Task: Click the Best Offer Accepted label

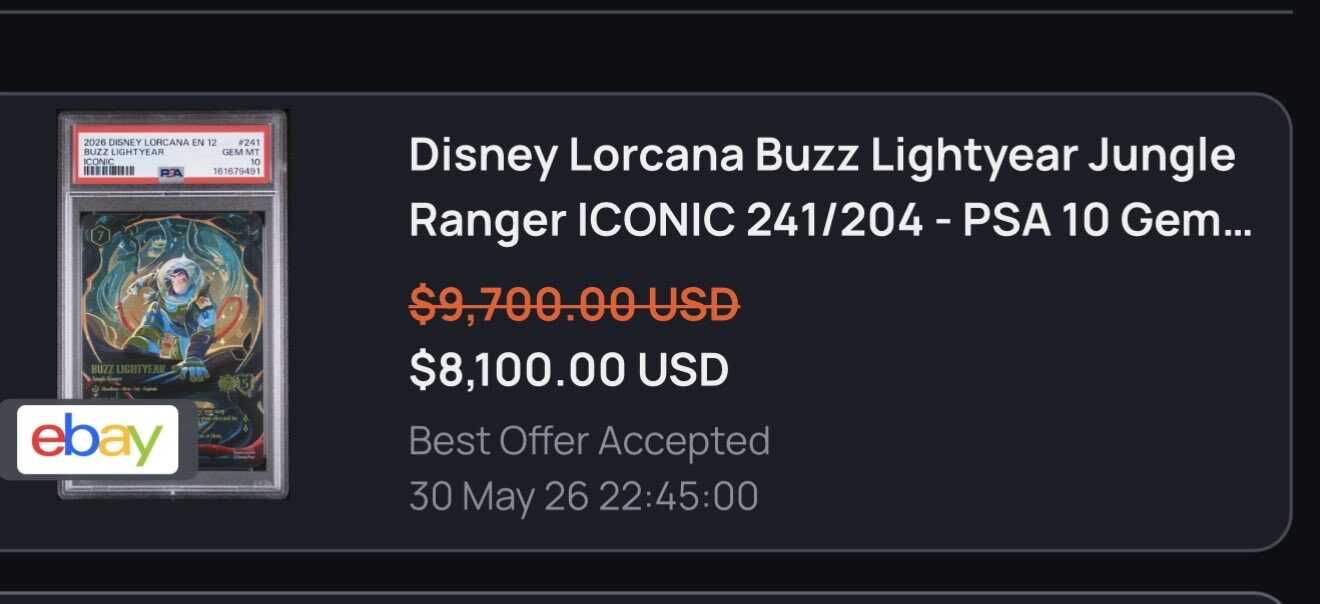Action: [589, 441]
